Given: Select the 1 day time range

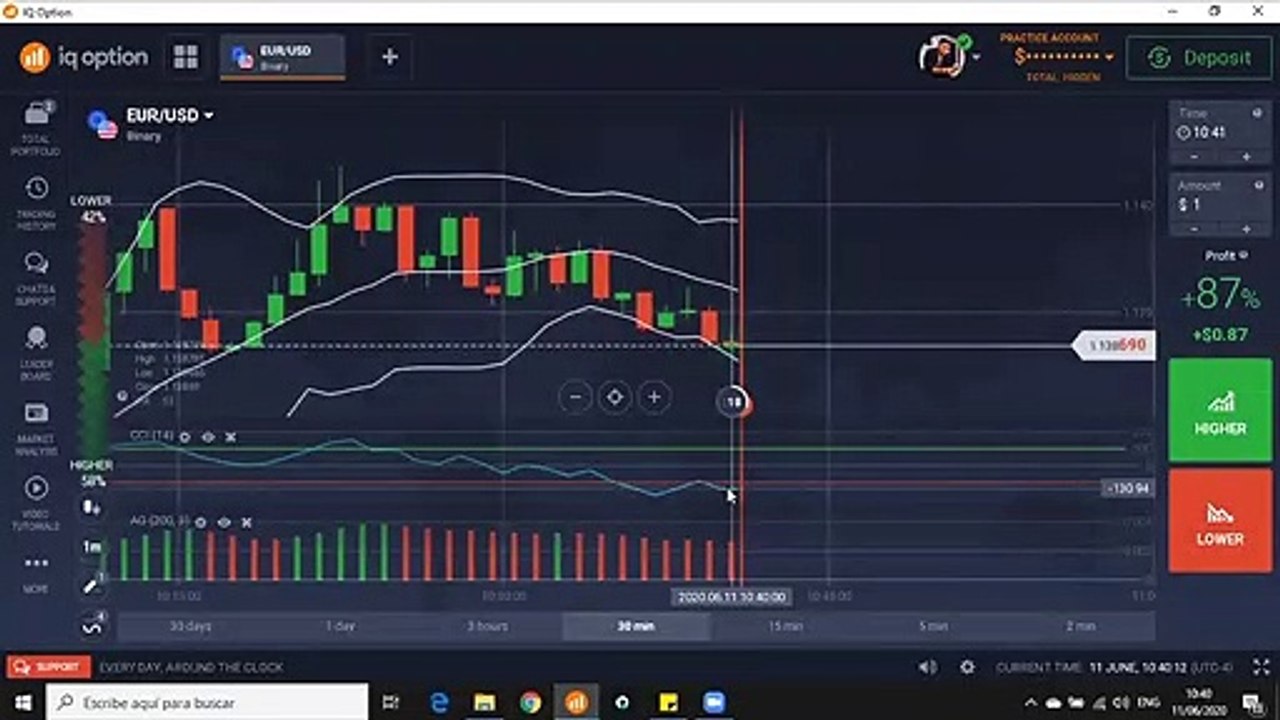Looking at the screenshot, I should (340, 626).
